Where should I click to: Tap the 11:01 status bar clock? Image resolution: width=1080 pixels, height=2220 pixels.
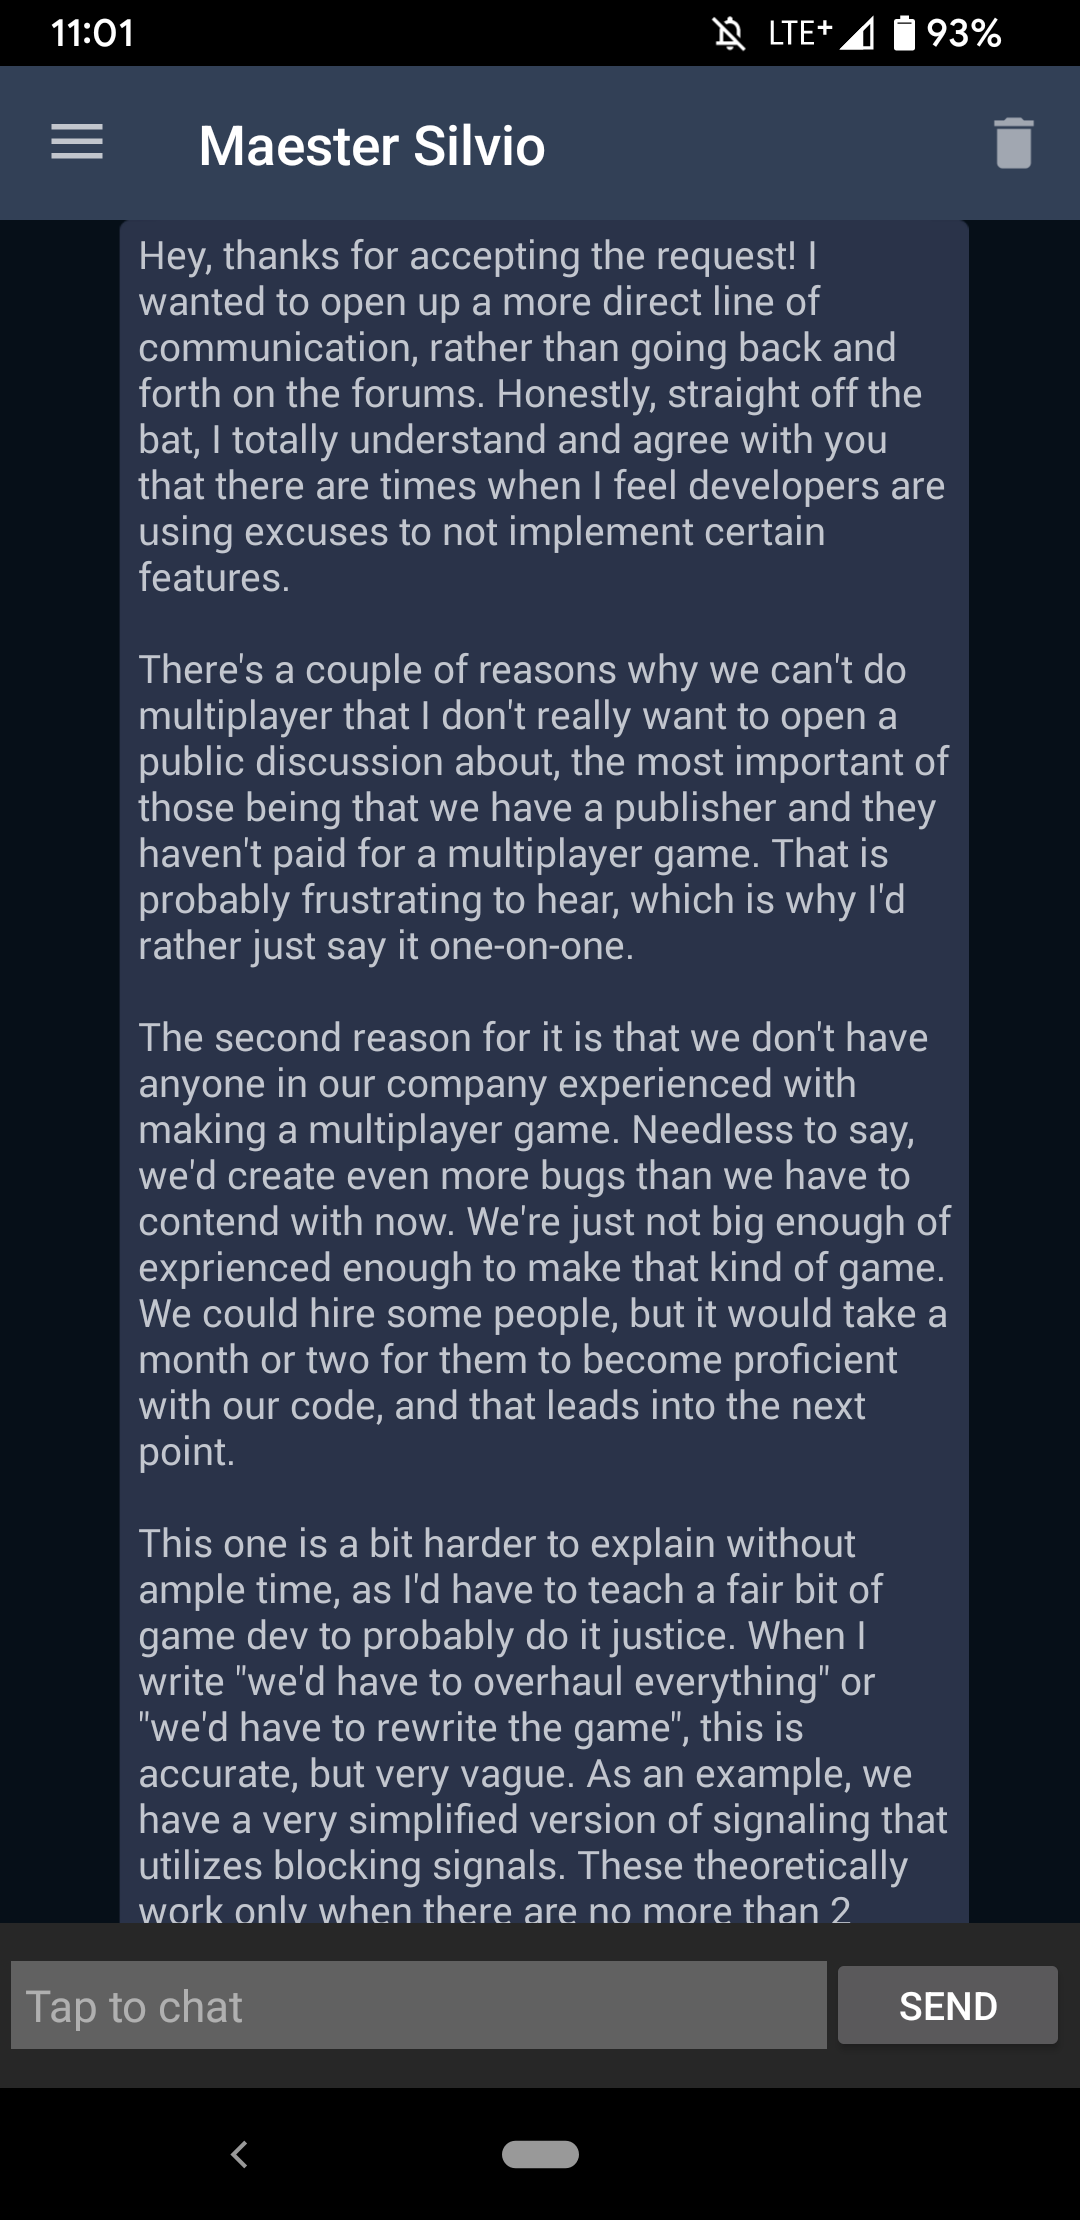pyautogui.click(x=92, y=33)
